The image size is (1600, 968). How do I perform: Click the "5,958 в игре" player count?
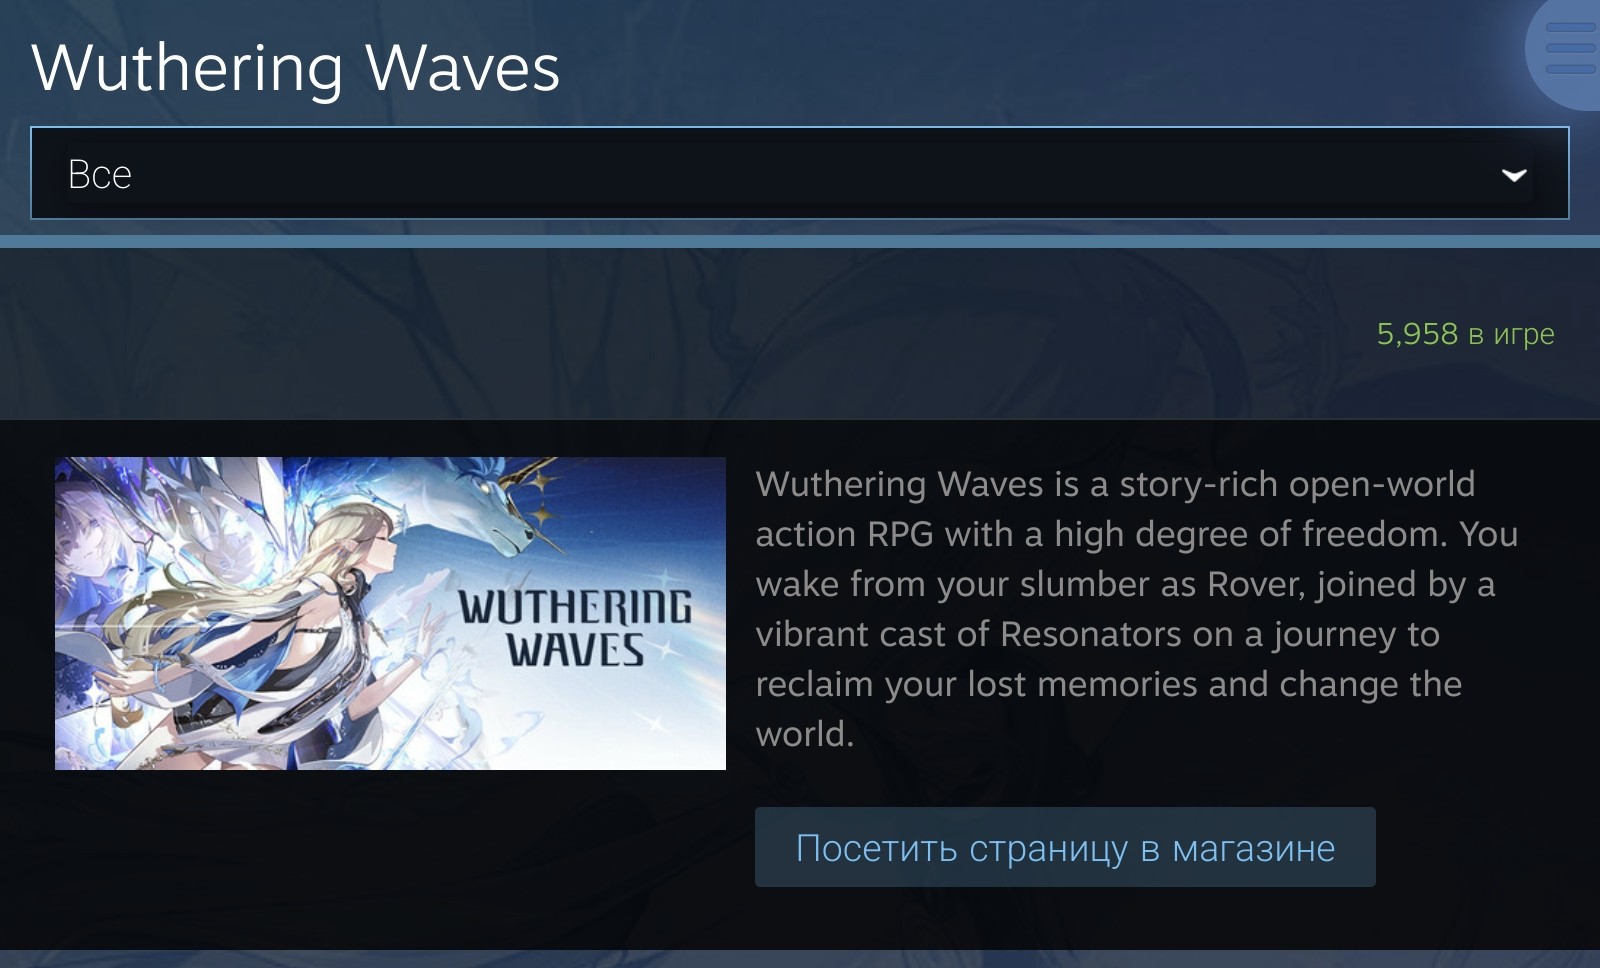tap(1465, 334)
